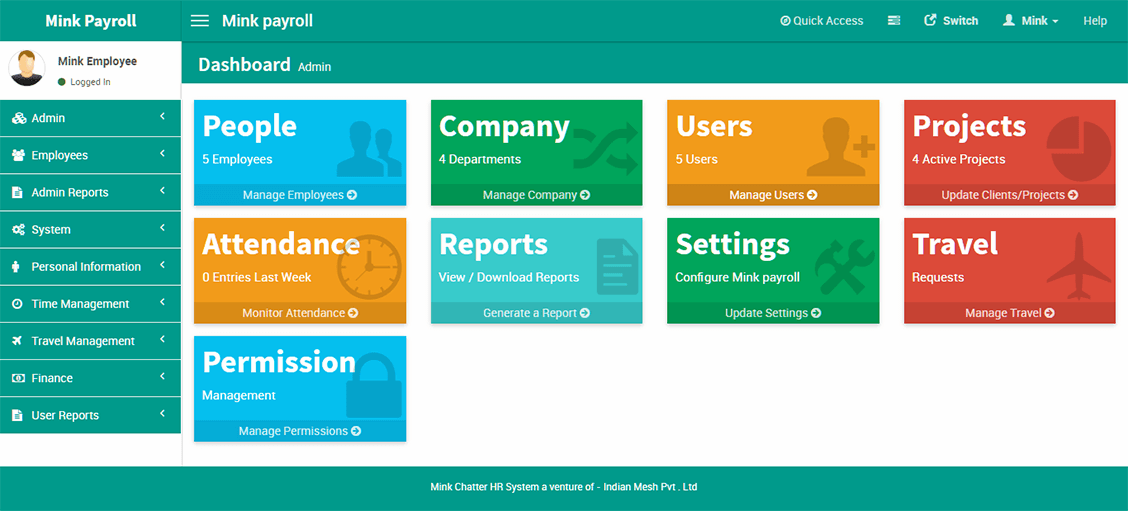Viewport: 1128px width, 511px height.
Task: Click the padlock icon on Permission card
Action: coord(374,385)
